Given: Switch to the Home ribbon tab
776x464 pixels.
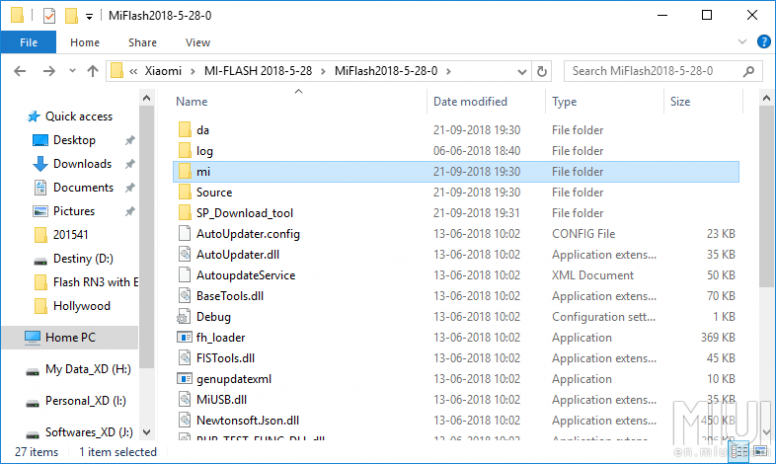Looking at the screenshot, I should [85, 43].
